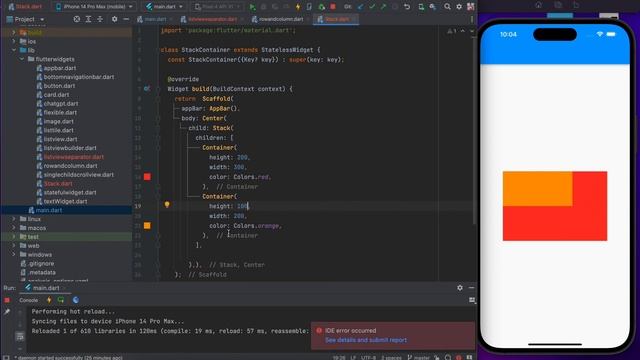Click the Git push arrow icon

click(383, 7)
